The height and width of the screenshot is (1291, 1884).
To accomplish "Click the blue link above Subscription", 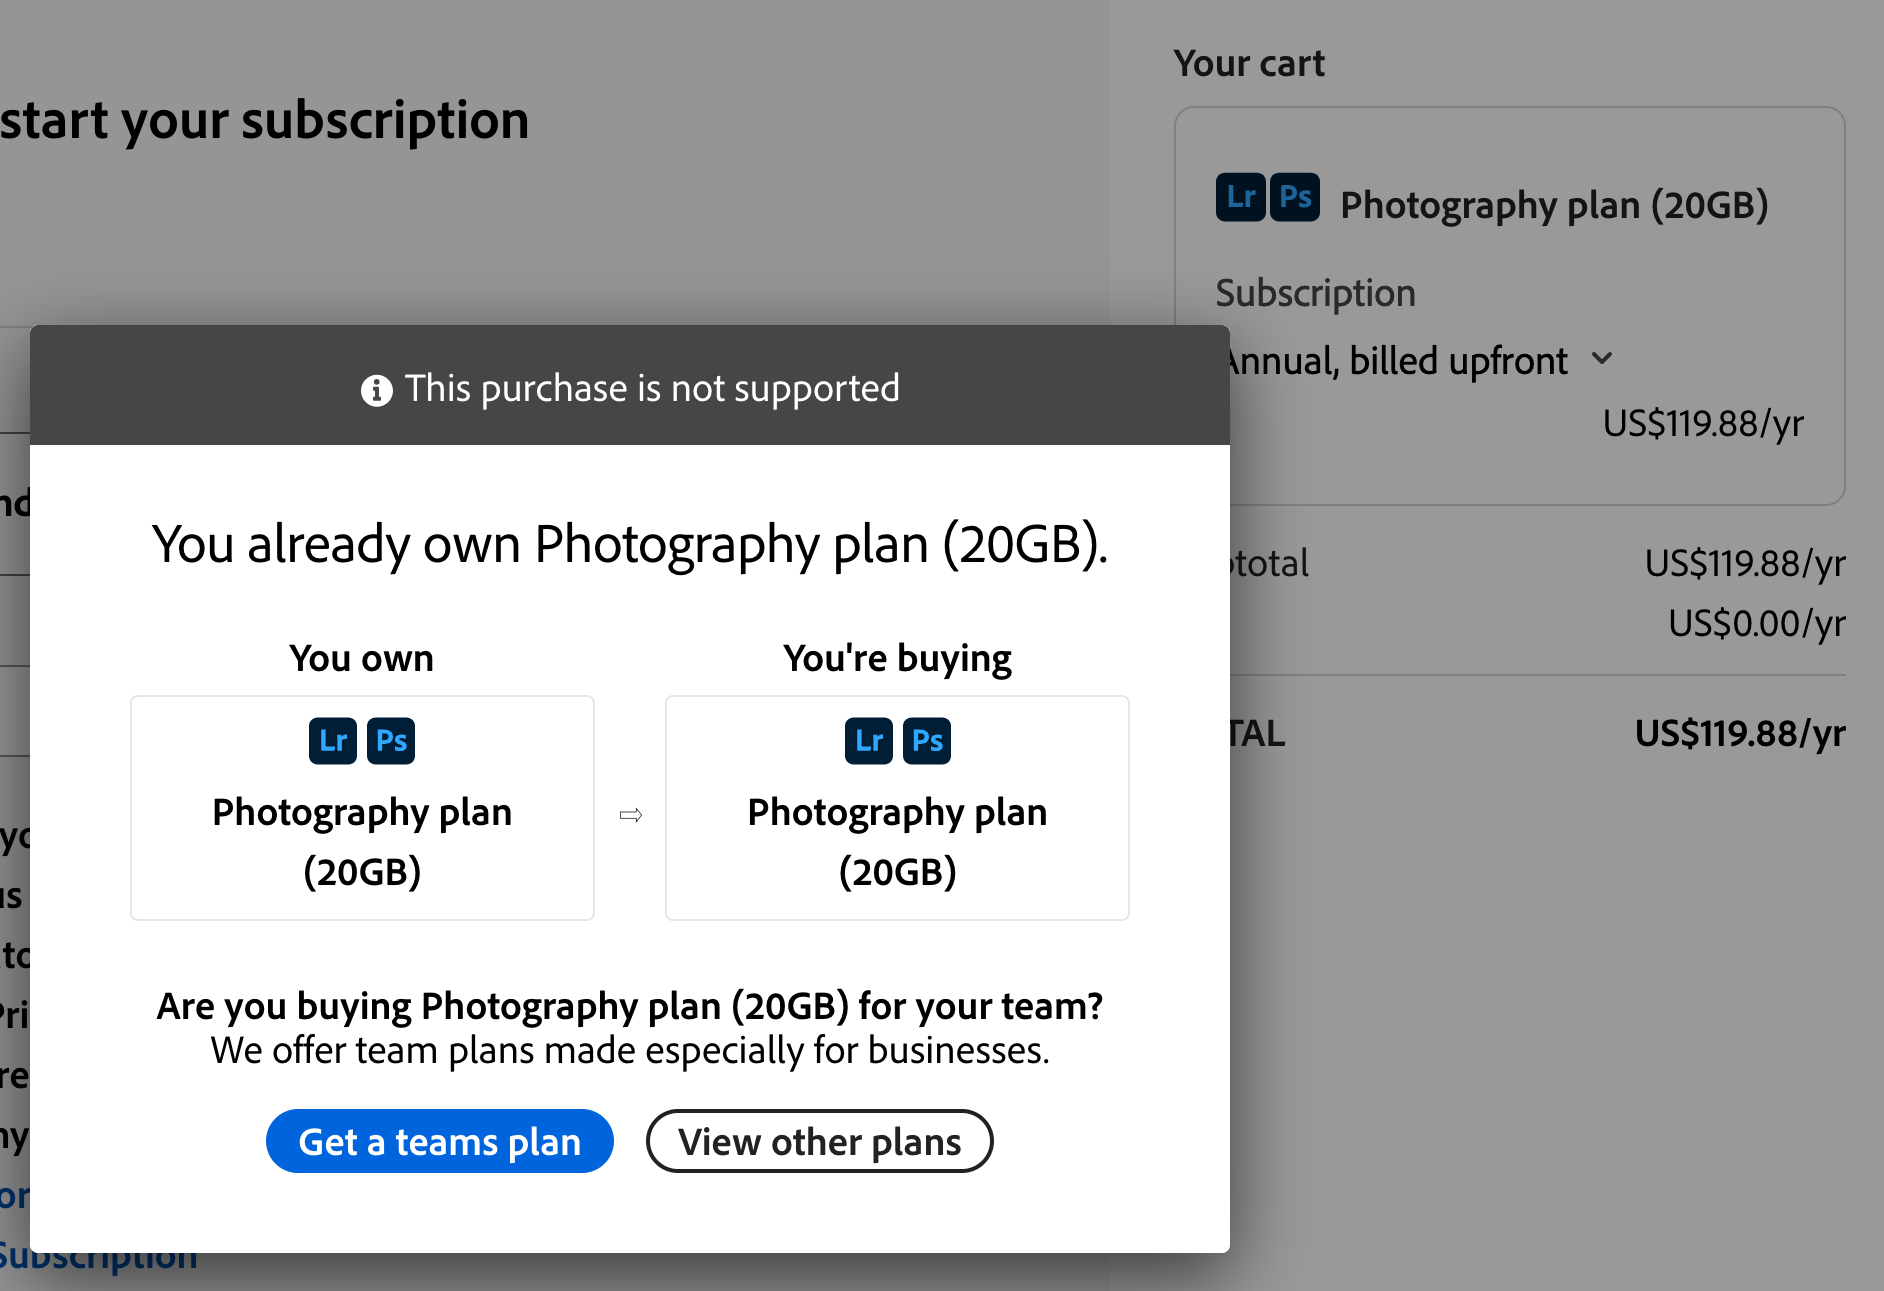I will 12,1196.
